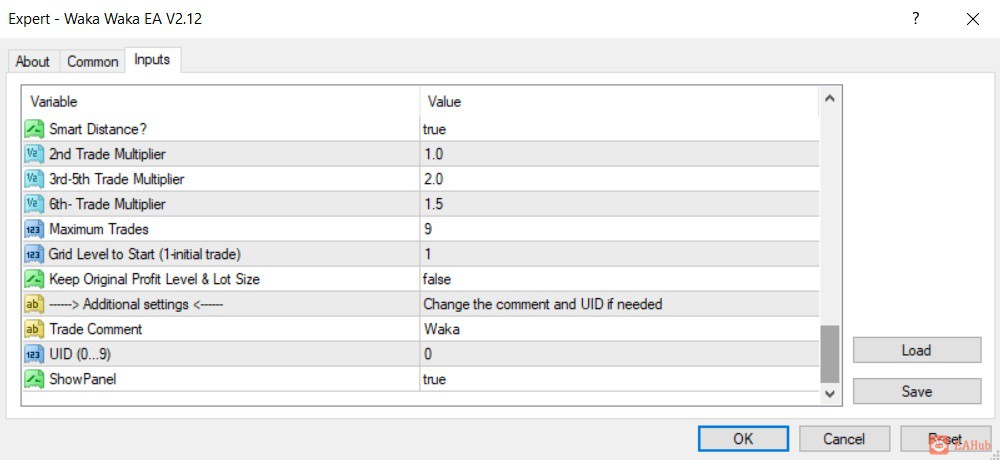Image resolution: width=1000 pixels, height=460 pixels.
Task: Click the Keep Original Profit Level icon
Action: (x=34, y=279)
